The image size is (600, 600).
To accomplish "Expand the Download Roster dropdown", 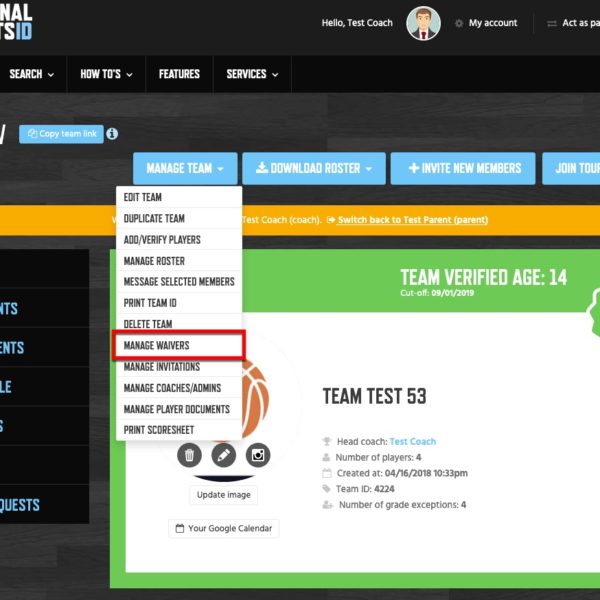I will 313,168.
